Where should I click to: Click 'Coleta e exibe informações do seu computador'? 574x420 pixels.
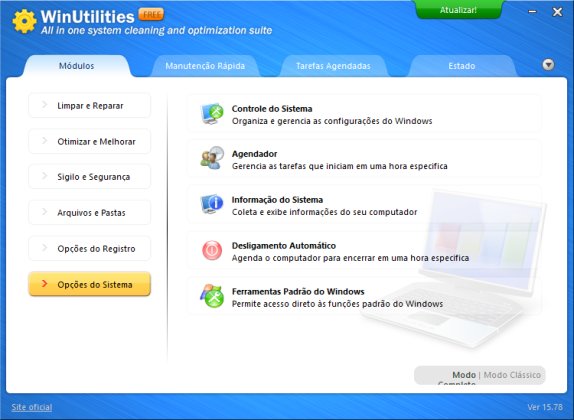[x=324, y=212]
